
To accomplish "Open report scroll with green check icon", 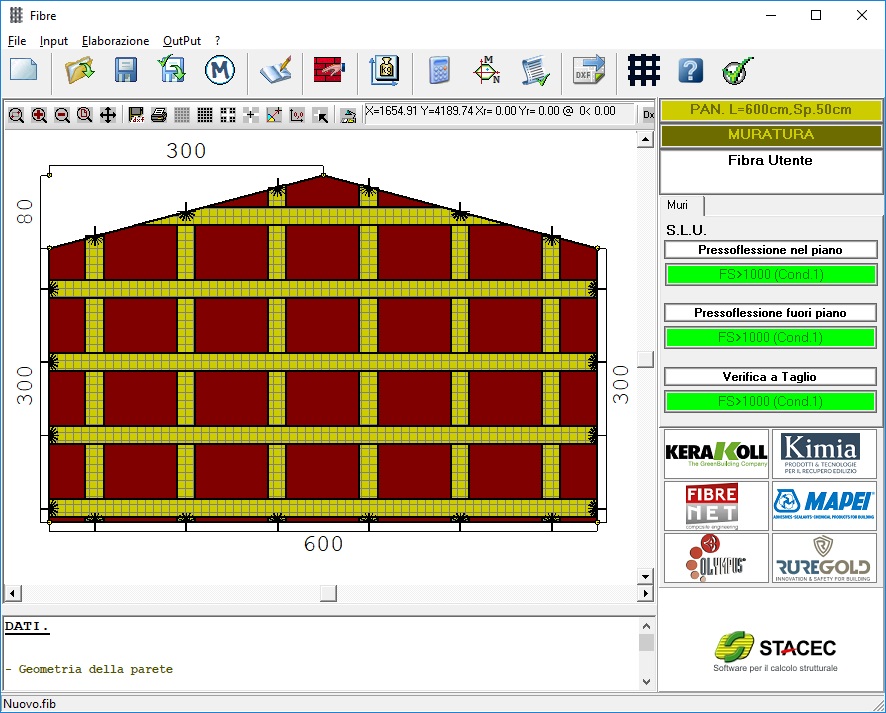I will [535, 71].
